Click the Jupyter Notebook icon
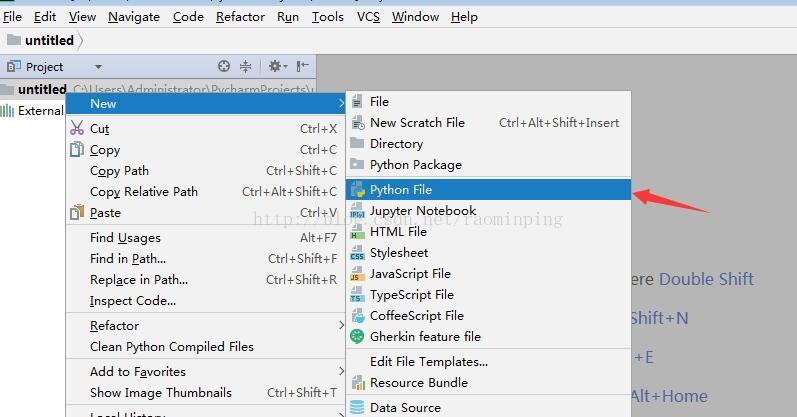This screenshot has width=797, height=417. [357, 211]
